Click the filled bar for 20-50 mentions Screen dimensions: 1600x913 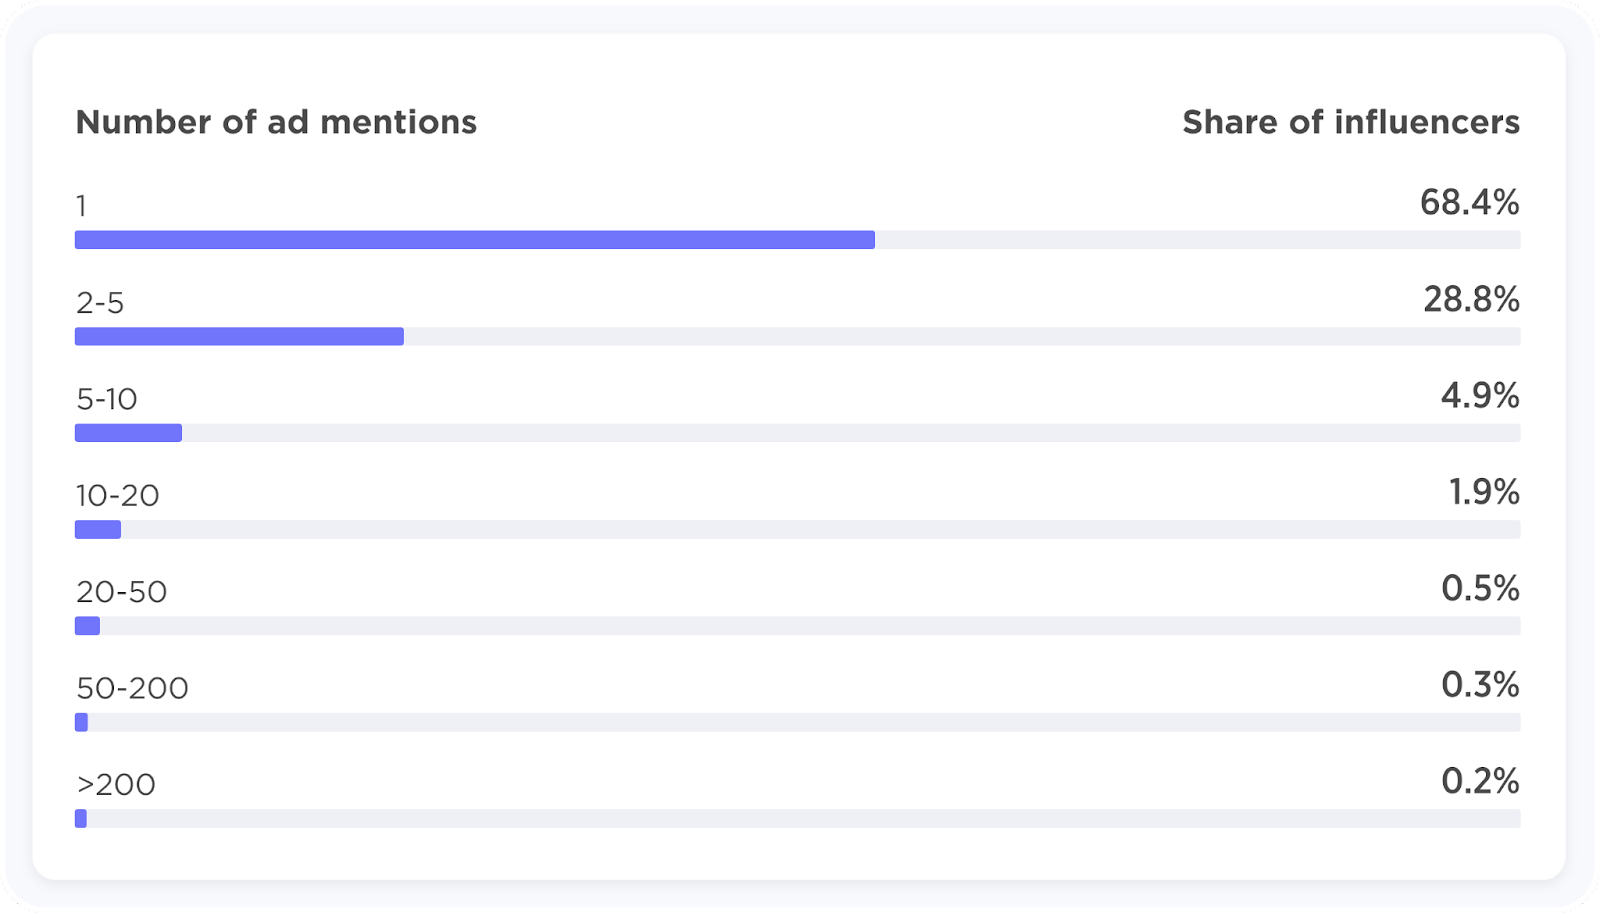tap(87, 626)
